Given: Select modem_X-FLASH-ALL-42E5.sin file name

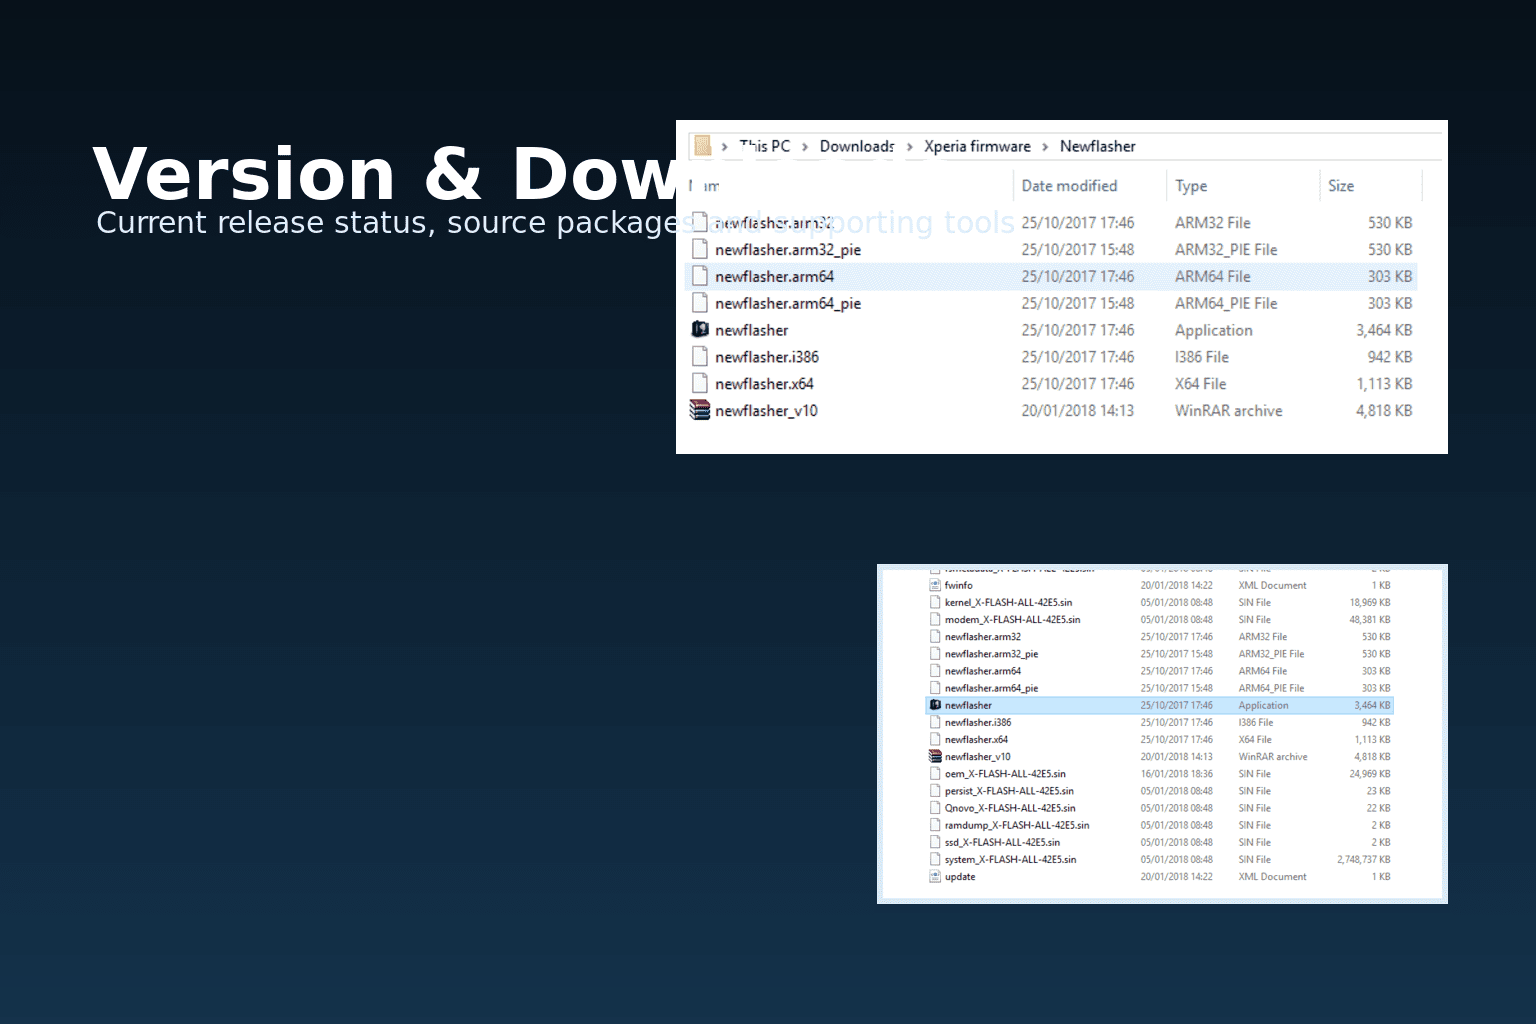Looking at the screenshot, I should [1012, 620].
